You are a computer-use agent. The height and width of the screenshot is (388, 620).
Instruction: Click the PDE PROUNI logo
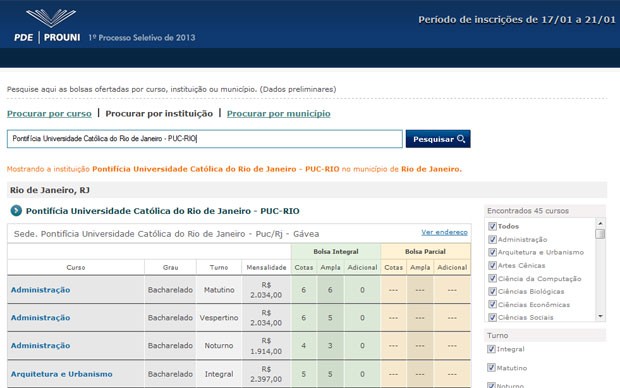[x=47, y=26]
